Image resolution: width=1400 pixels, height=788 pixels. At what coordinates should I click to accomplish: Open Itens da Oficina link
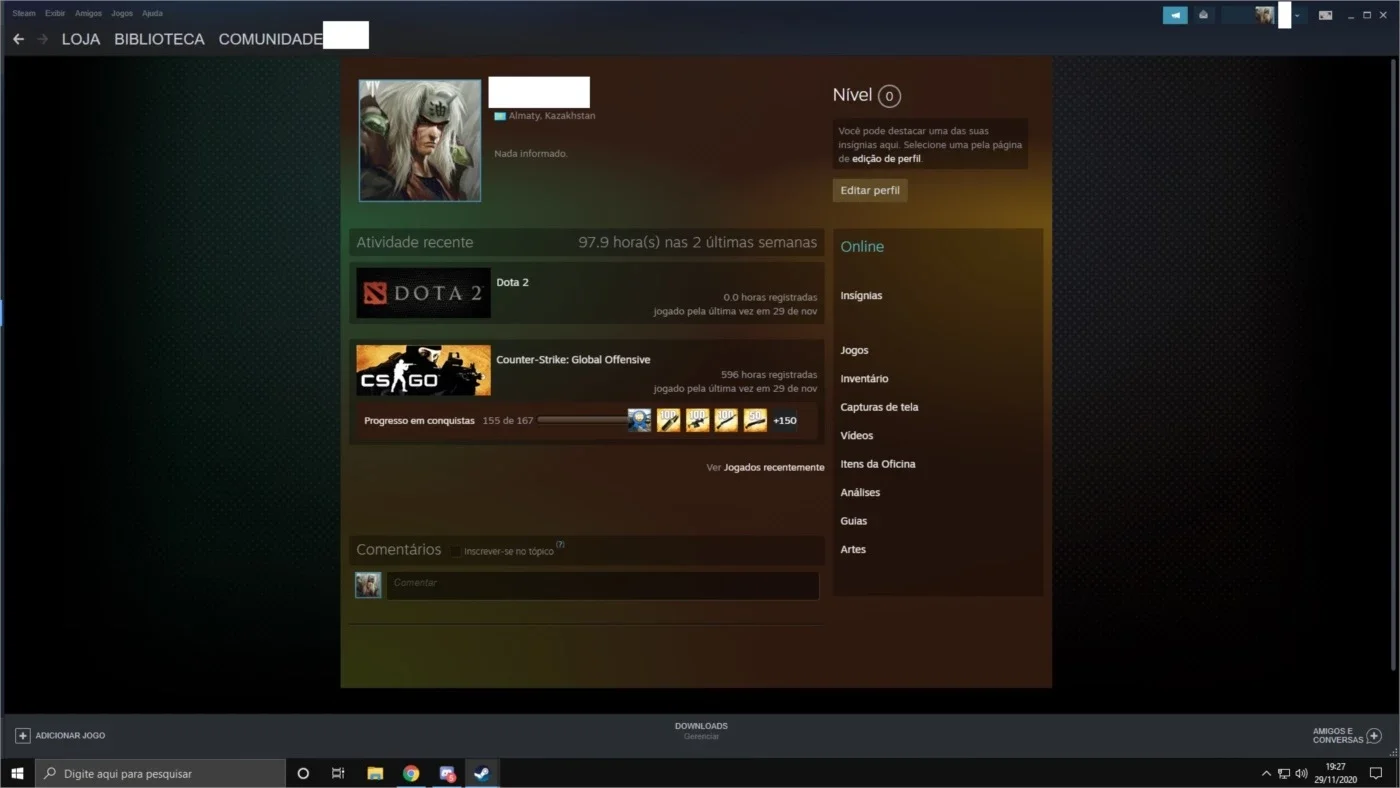877,464
